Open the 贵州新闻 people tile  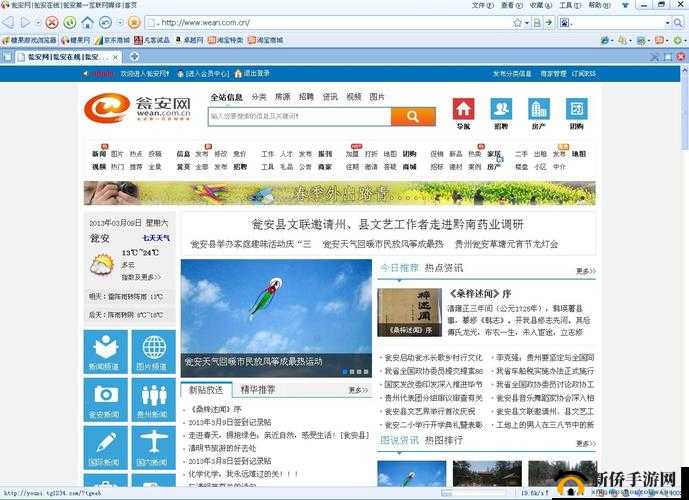(153, 400)
